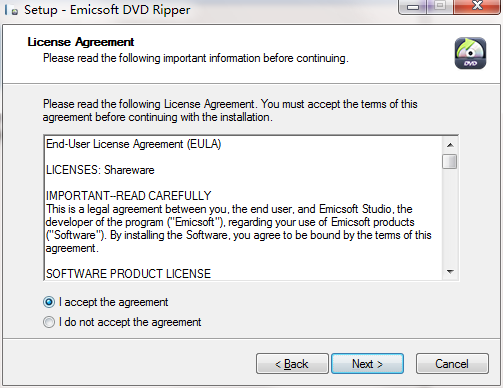
Task: Click the setup icon in the title bar
Action: 11,10
